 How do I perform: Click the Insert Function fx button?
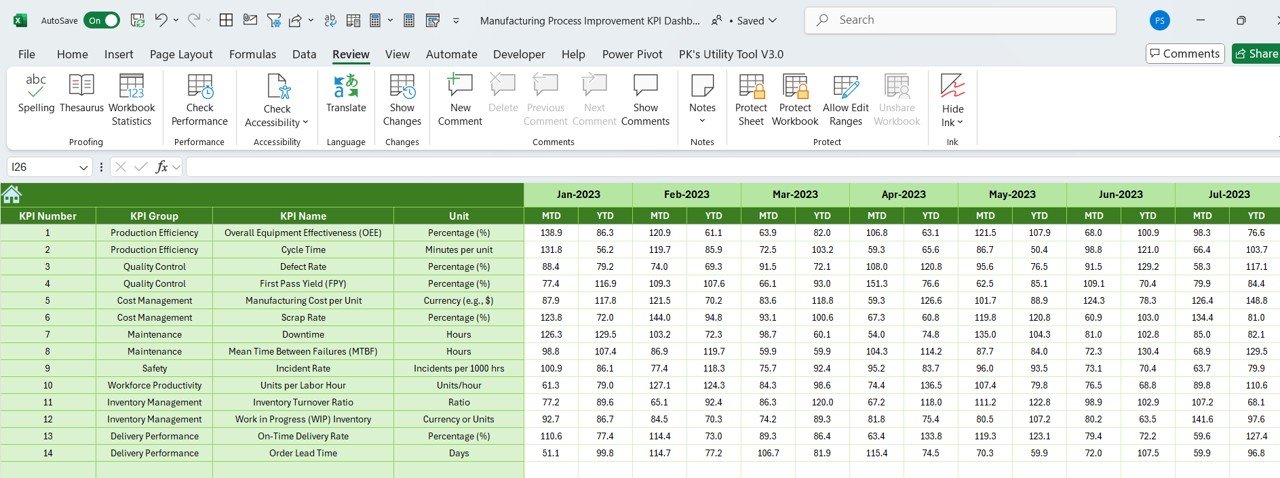point(162,167)
